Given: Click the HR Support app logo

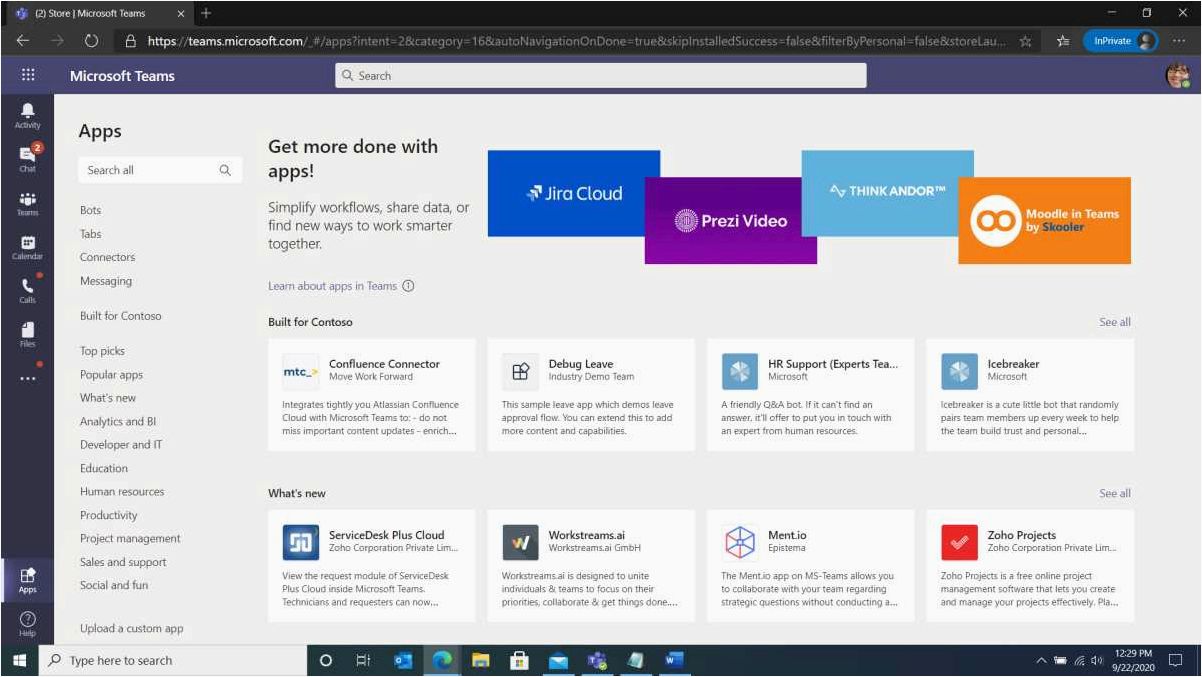Looking at the screenshot, I should (740, 371).
